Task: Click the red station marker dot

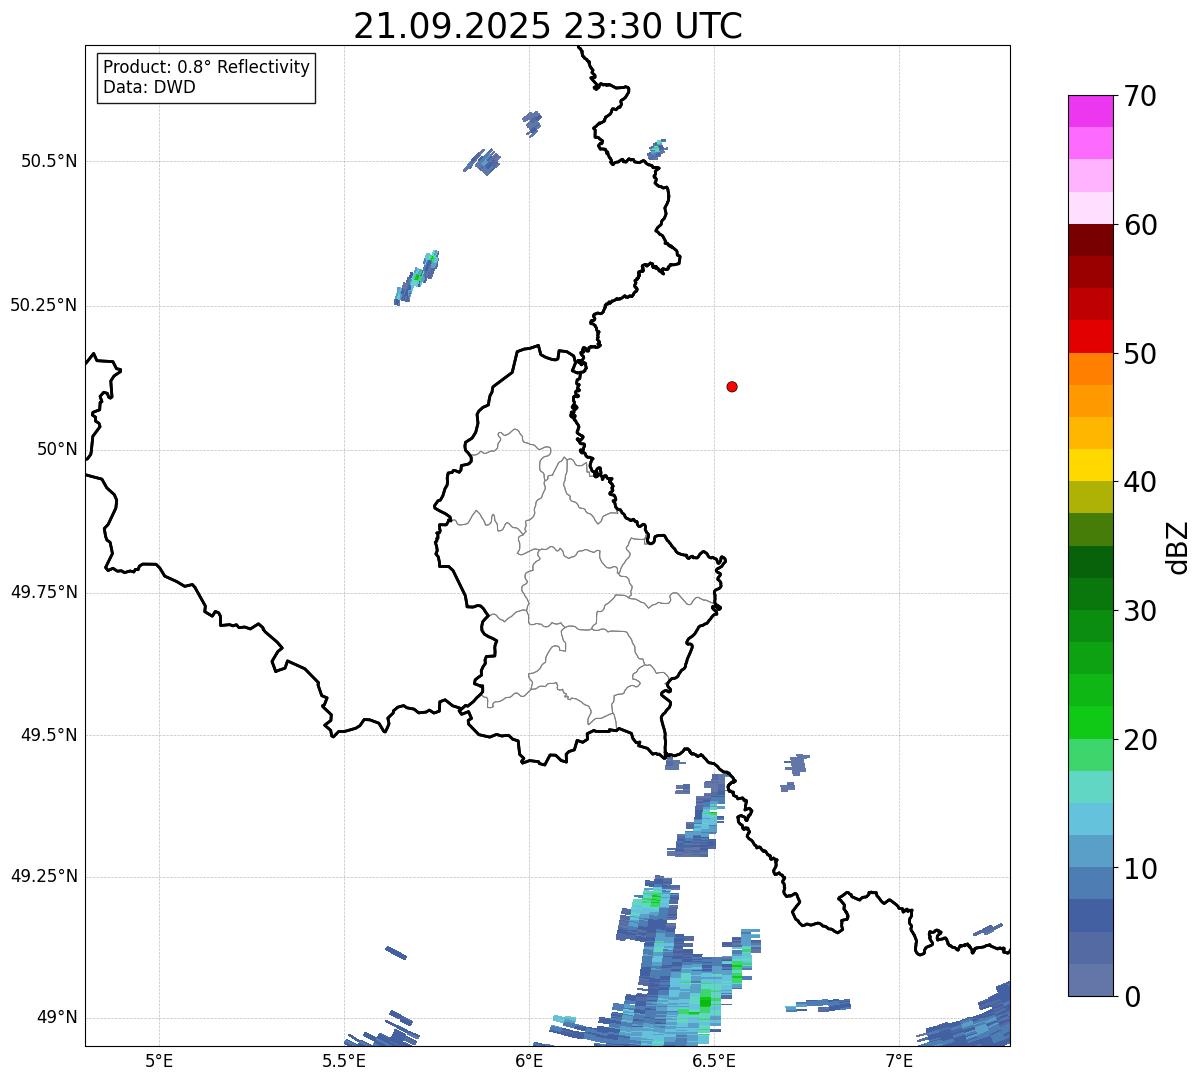Action: 732,386
